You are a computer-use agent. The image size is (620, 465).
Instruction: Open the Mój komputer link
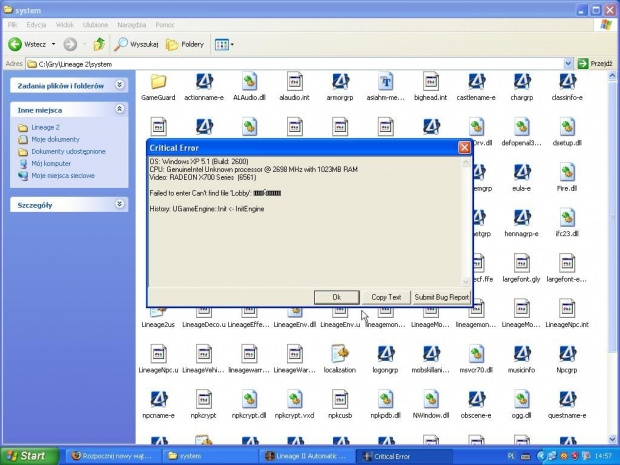(51, 163)
